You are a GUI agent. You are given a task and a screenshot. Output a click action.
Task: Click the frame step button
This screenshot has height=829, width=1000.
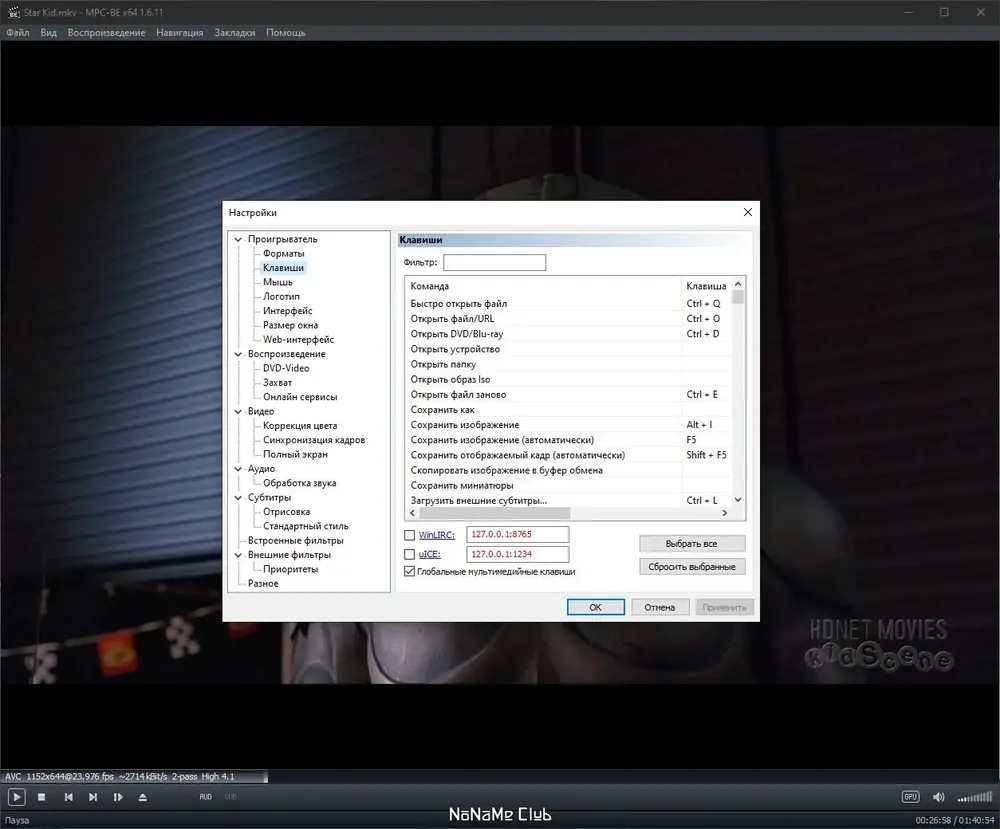(118, 796)
